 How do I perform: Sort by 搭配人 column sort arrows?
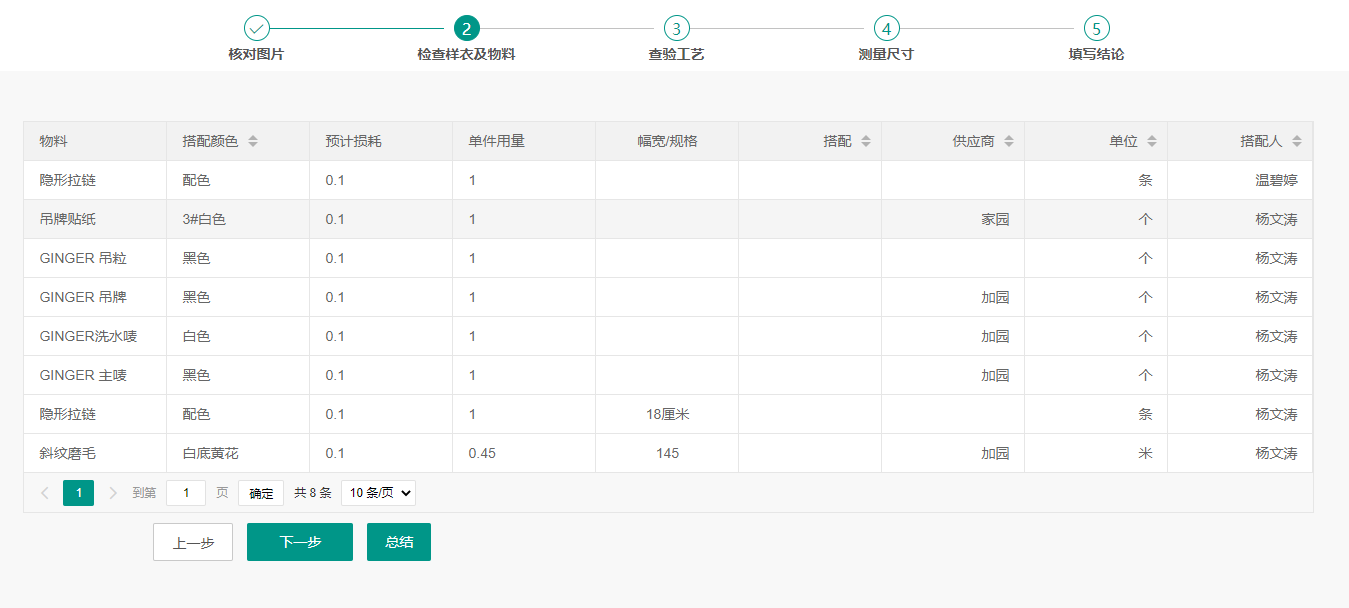tap(1297, 142)
